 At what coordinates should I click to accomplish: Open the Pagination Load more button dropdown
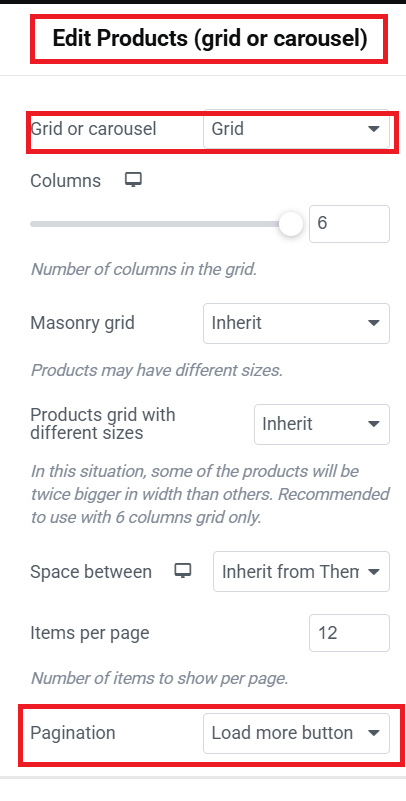click(296, 733)
